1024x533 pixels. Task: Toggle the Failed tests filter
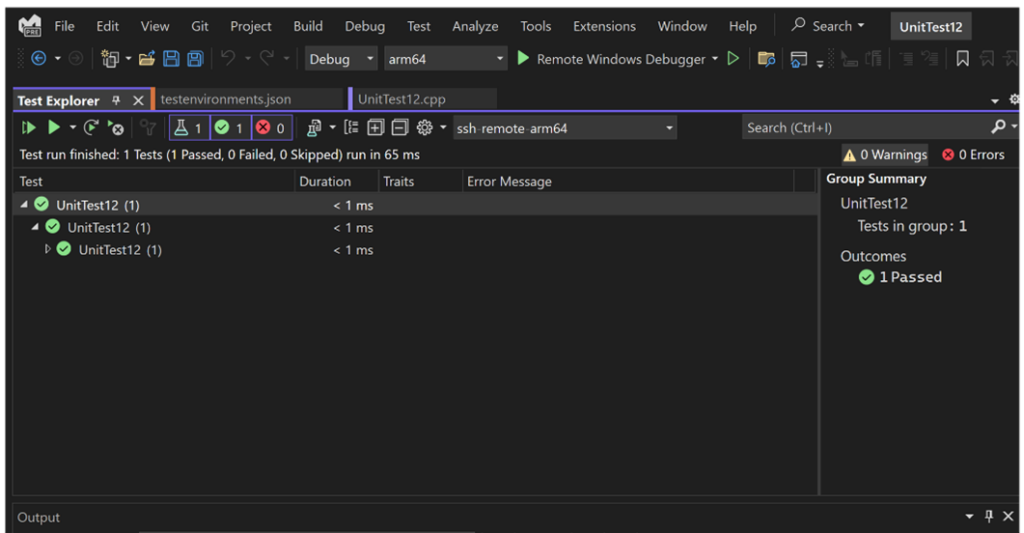click(270, 128)
